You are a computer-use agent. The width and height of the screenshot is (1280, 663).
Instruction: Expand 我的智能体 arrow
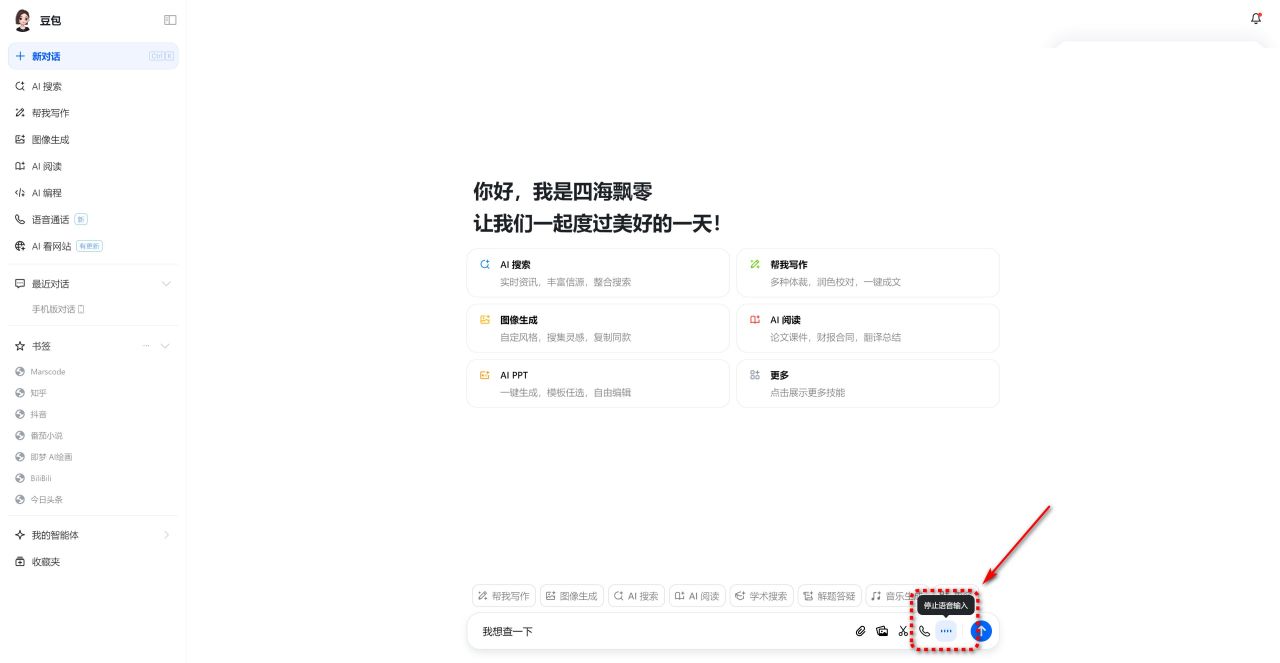(166, 535)
